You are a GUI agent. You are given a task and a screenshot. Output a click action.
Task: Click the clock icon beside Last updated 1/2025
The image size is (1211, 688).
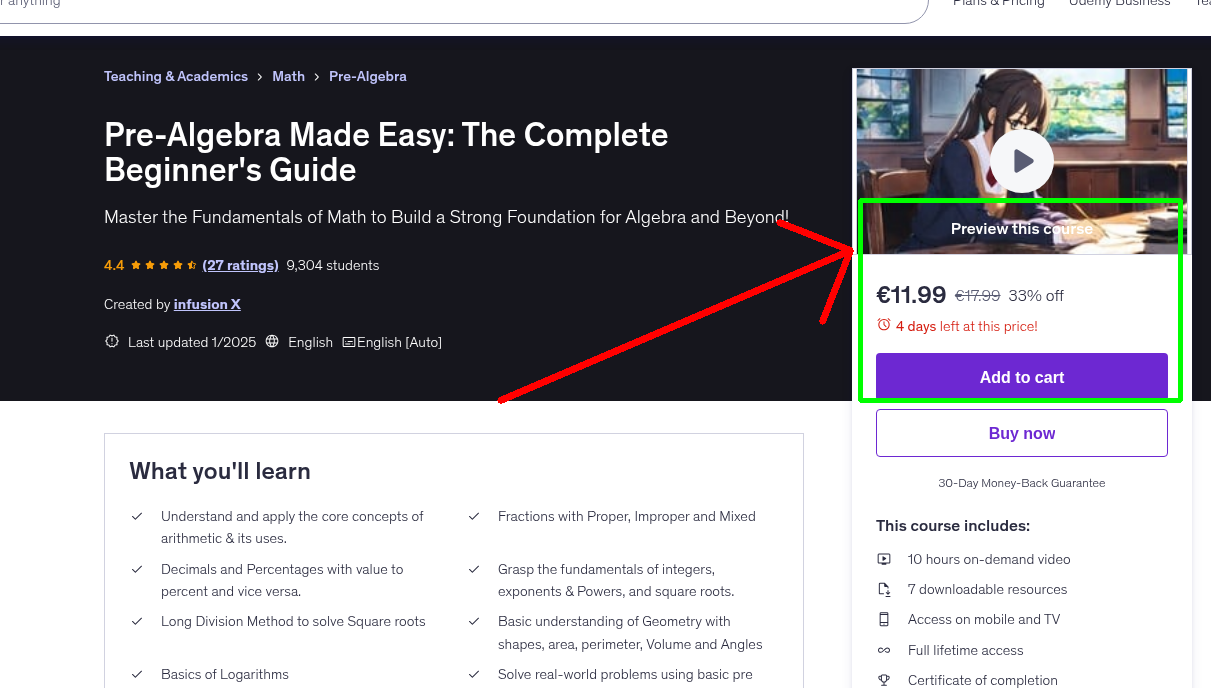tap(111, 341)
